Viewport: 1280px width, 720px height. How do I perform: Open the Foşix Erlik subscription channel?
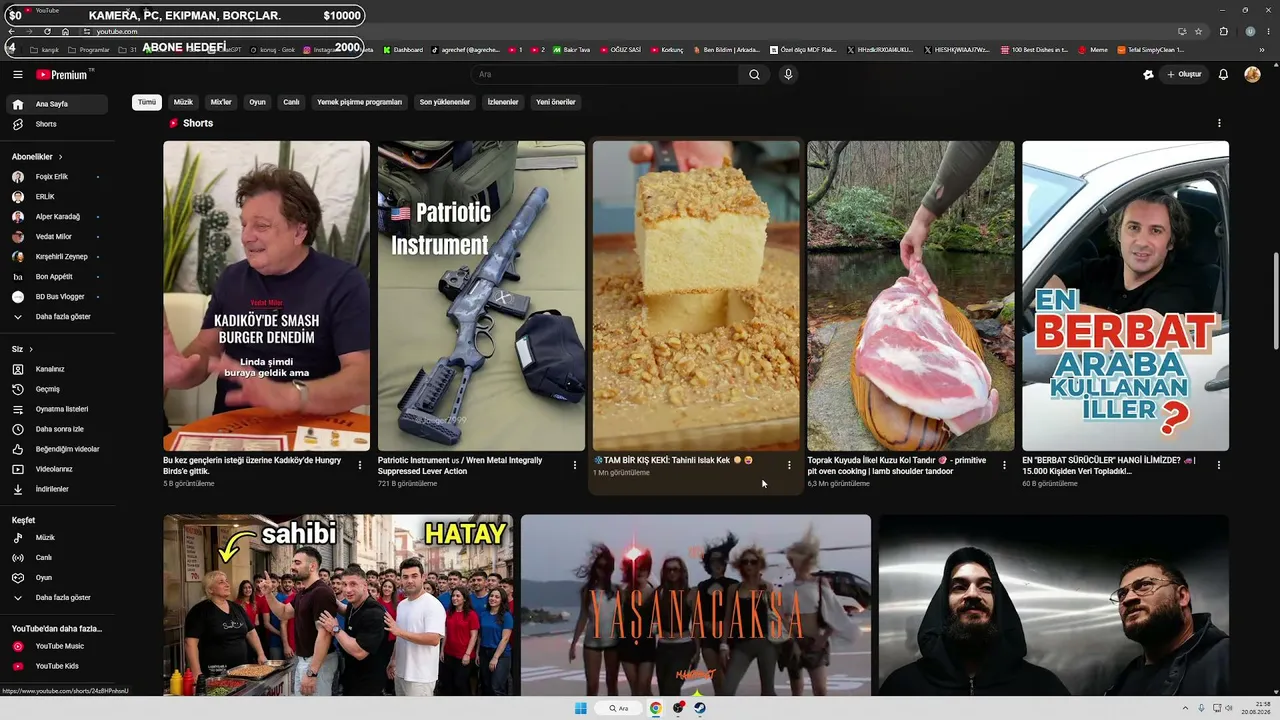[56, 177]
